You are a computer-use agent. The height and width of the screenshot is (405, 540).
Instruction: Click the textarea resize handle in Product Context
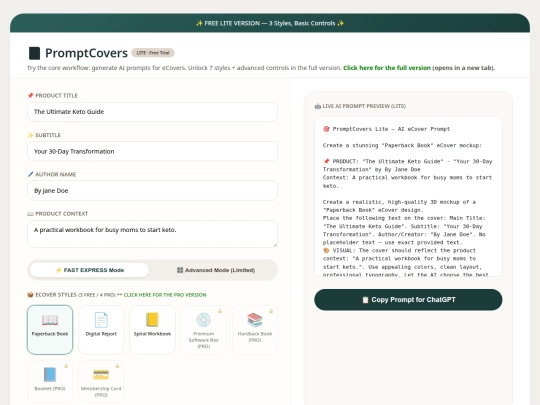coord(275,245)
